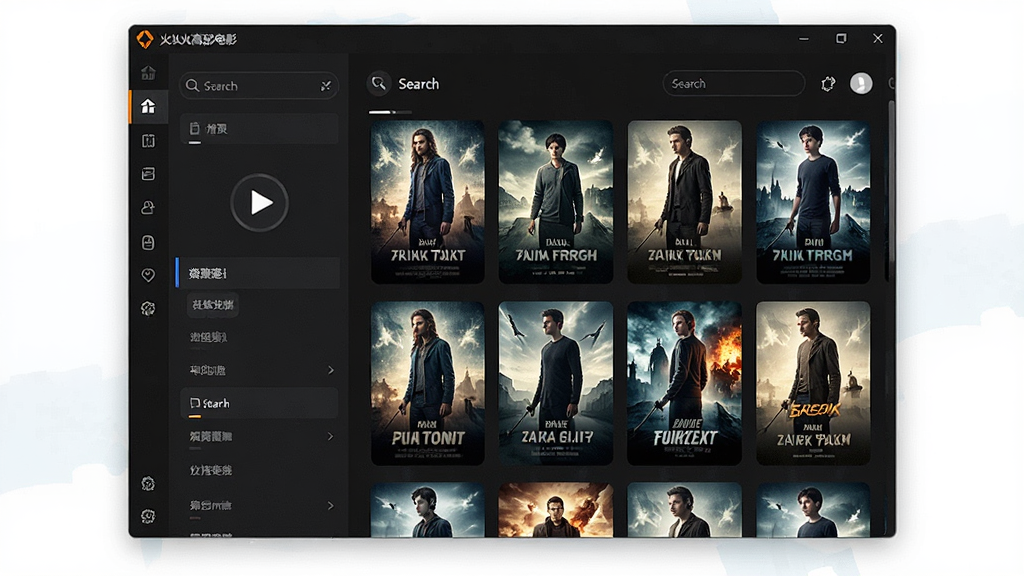
Task: Expand the chevron on the row below Search entry
Action: pos(330,436)
